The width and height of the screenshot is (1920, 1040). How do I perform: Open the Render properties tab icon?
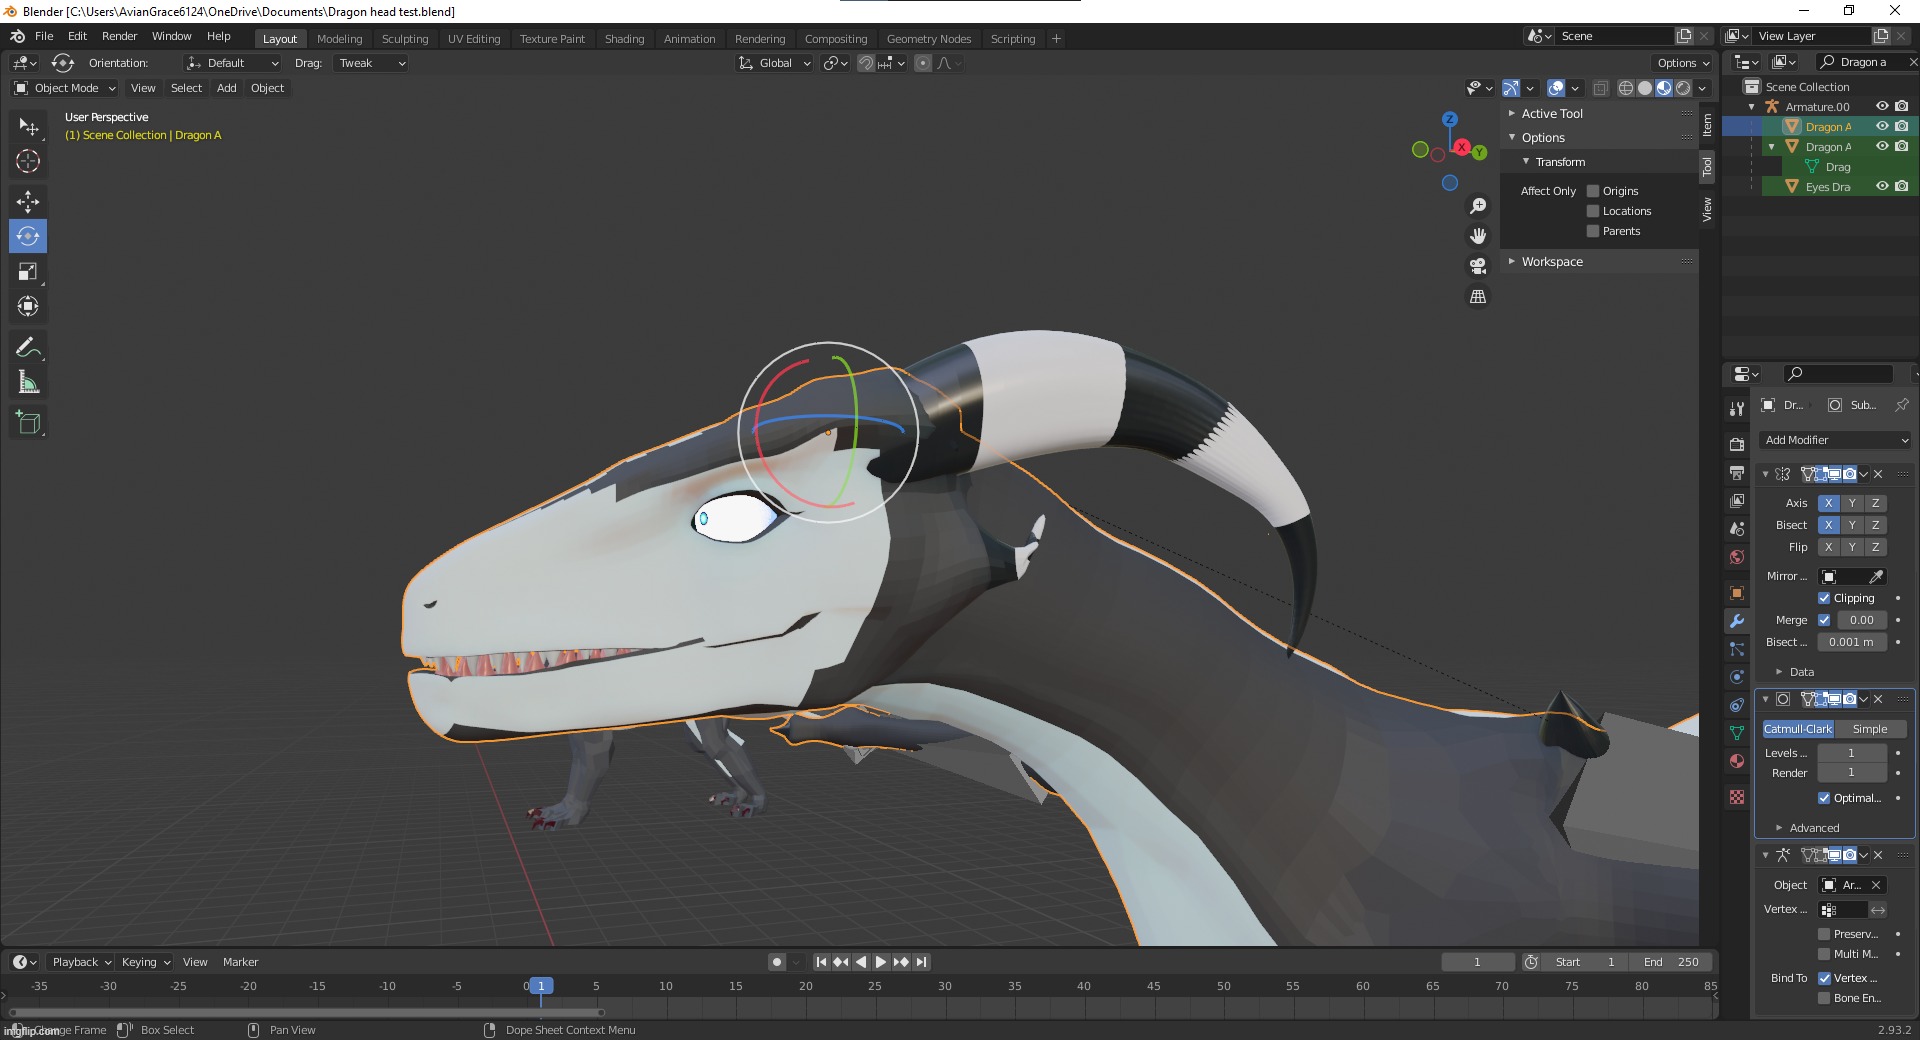(x=1737, y=443)
